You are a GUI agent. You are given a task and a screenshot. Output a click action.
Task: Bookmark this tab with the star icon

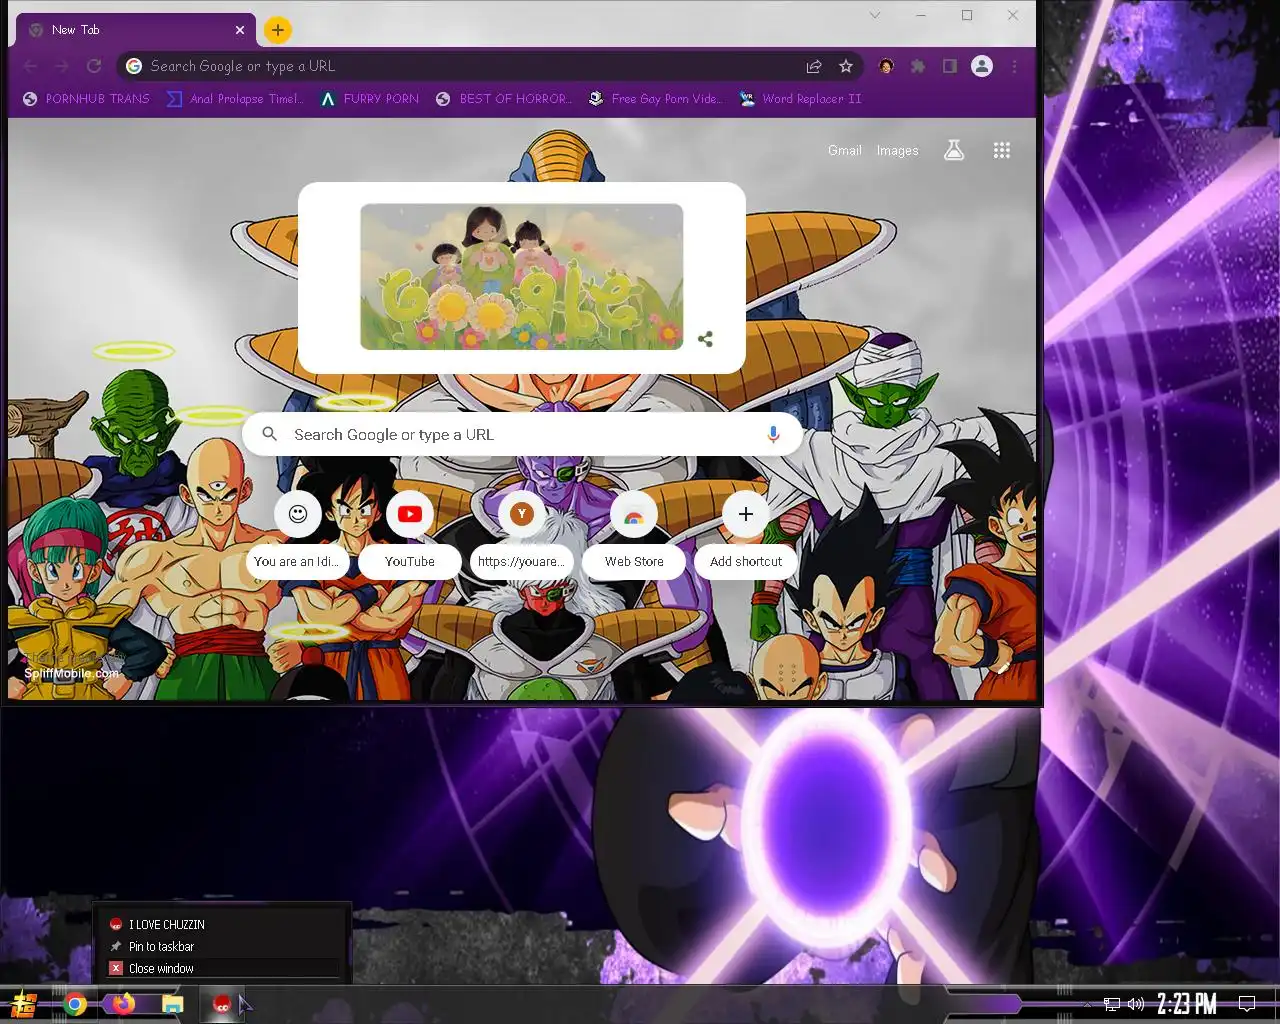846,66
